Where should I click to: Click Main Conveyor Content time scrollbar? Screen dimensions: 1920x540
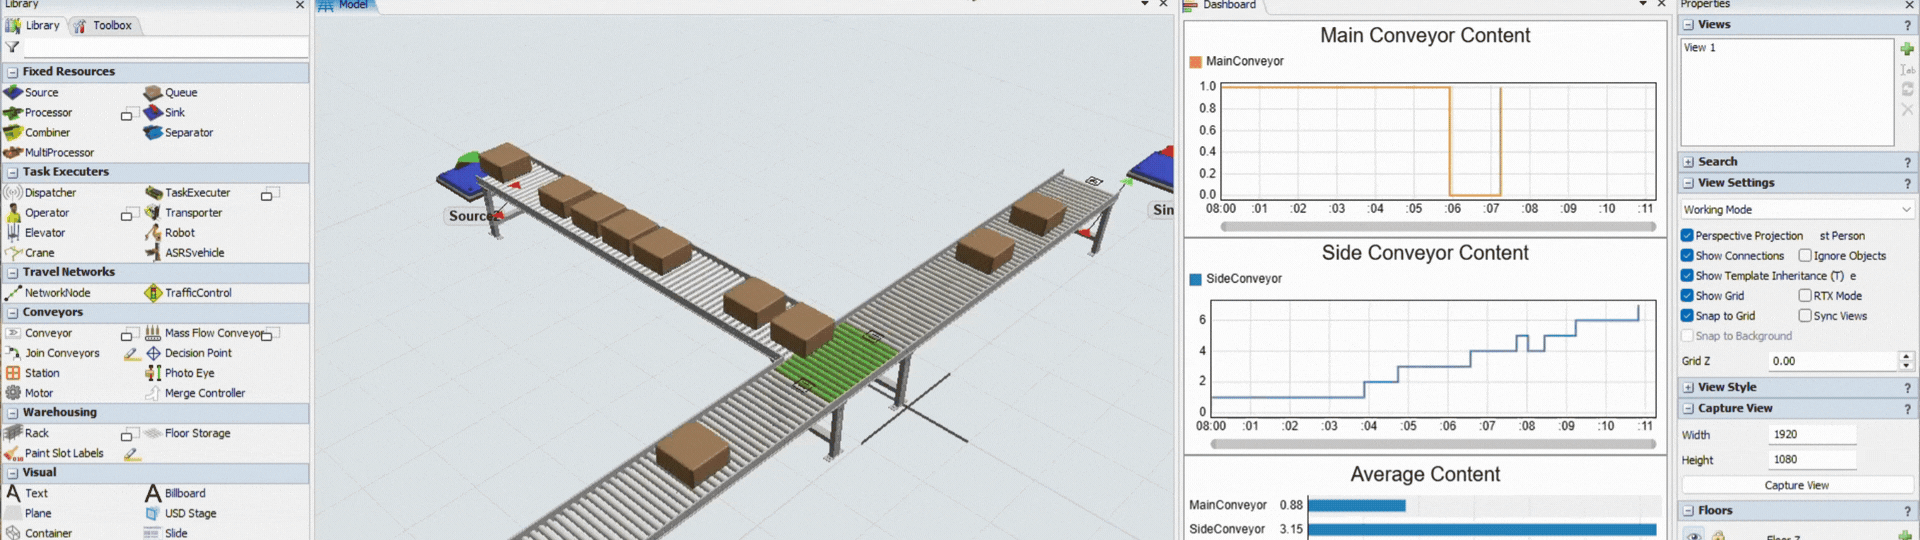click(x=1437, y=227)
